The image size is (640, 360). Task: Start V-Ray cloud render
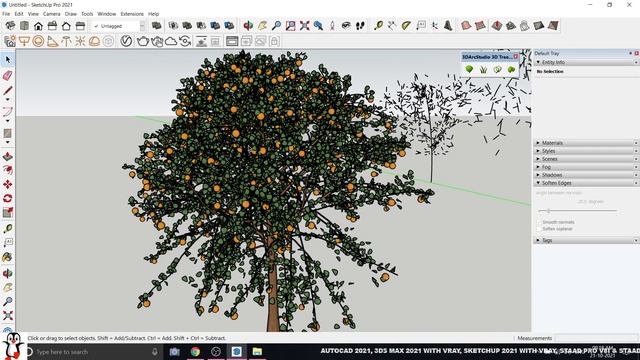pos(171,41)
